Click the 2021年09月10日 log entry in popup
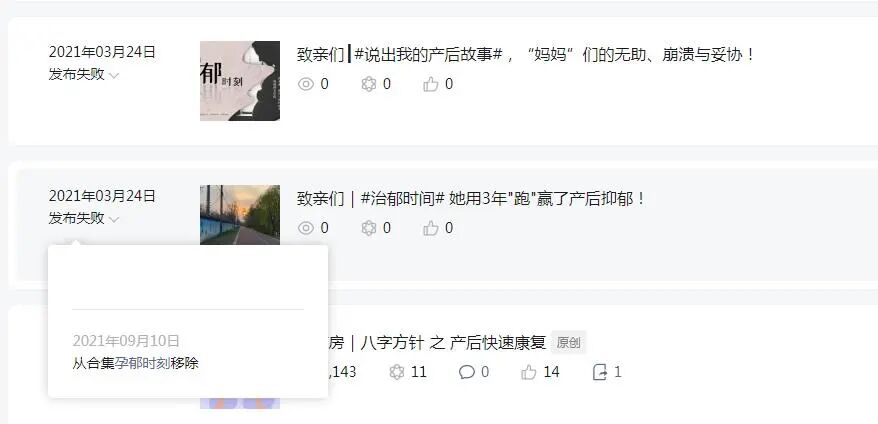Viewport: 878px width, 424px height. 126,341
